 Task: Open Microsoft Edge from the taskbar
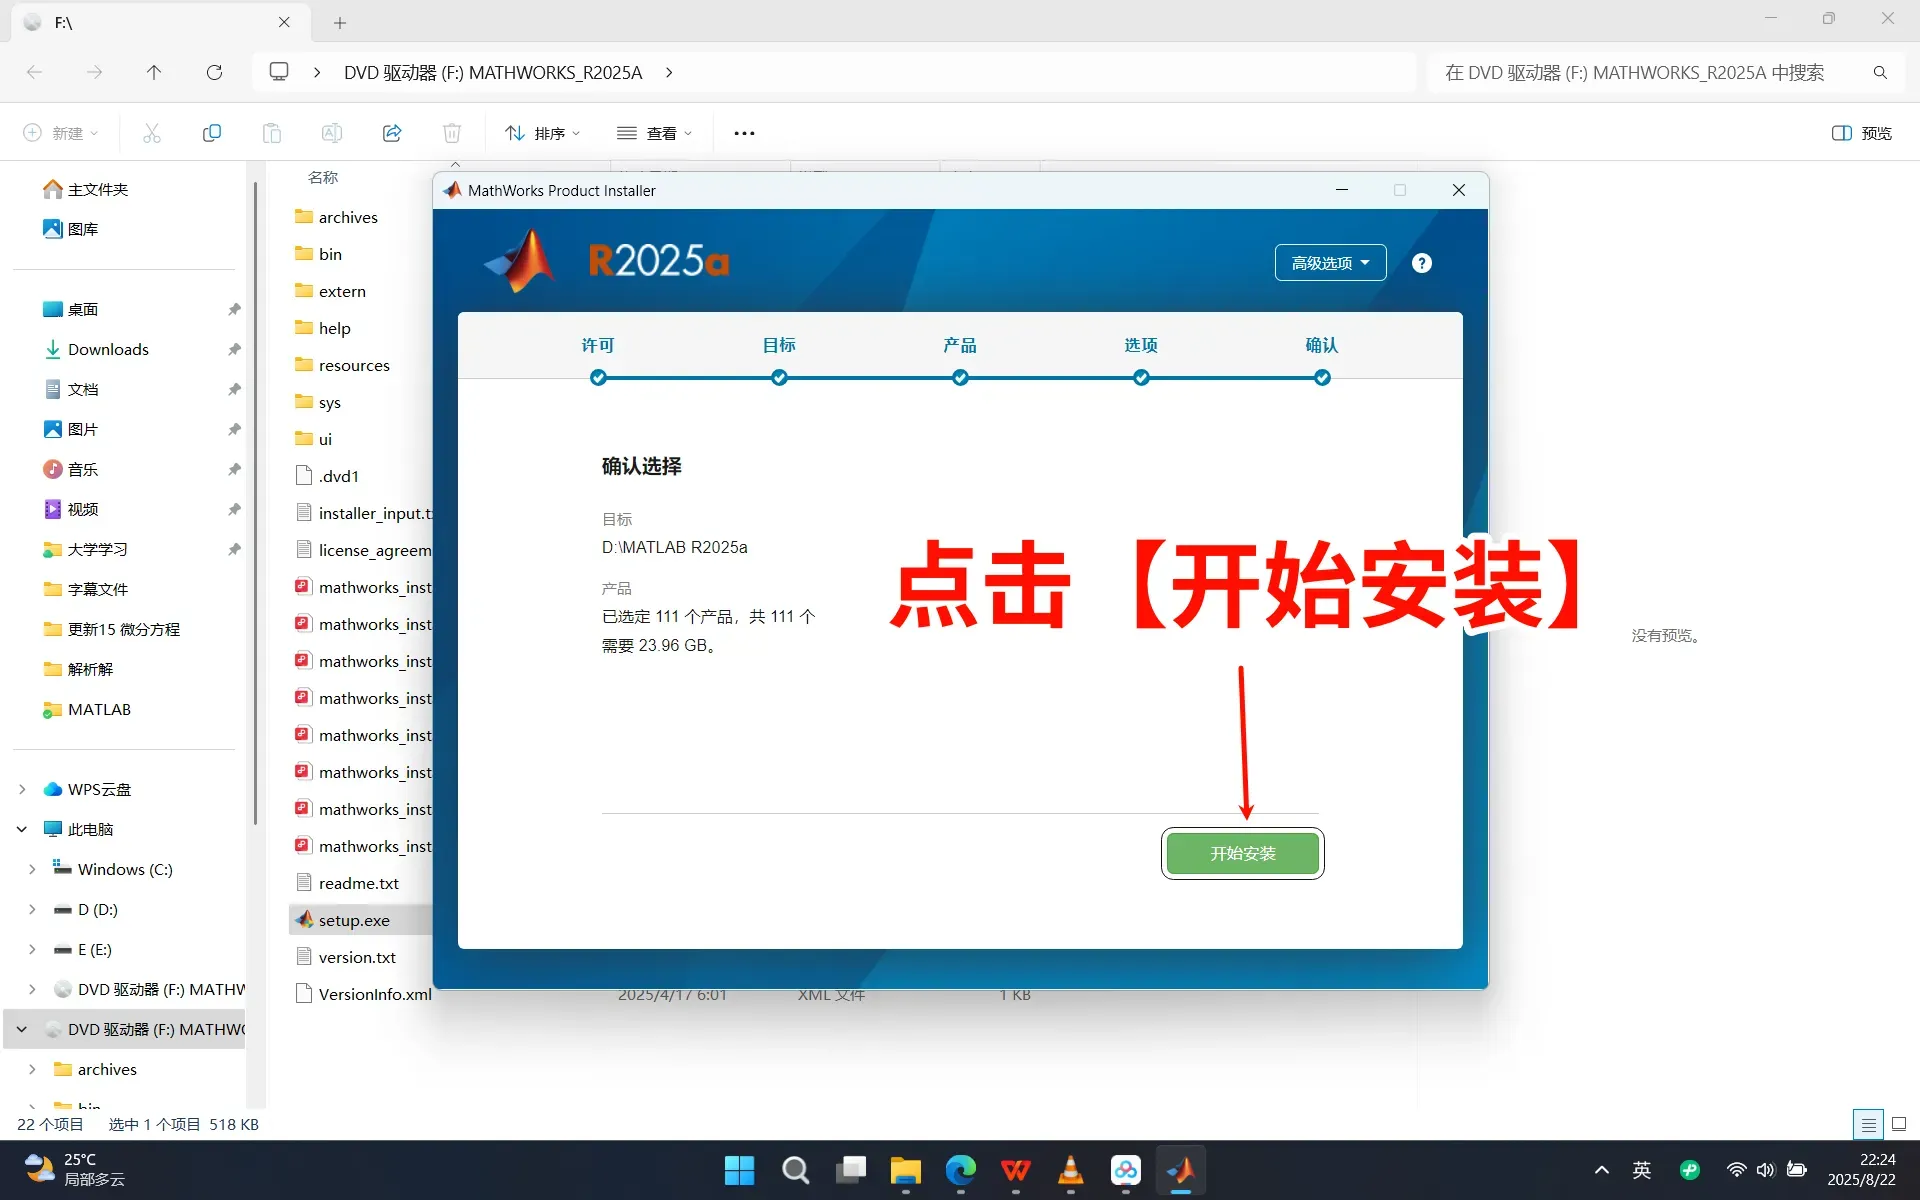tap(960, 1170)
